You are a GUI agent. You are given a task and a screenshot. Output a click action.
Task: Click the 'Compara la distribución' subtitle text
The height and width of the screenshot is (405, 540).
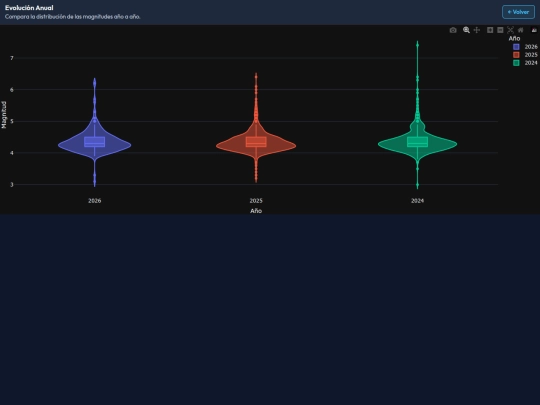coord(73,17)
